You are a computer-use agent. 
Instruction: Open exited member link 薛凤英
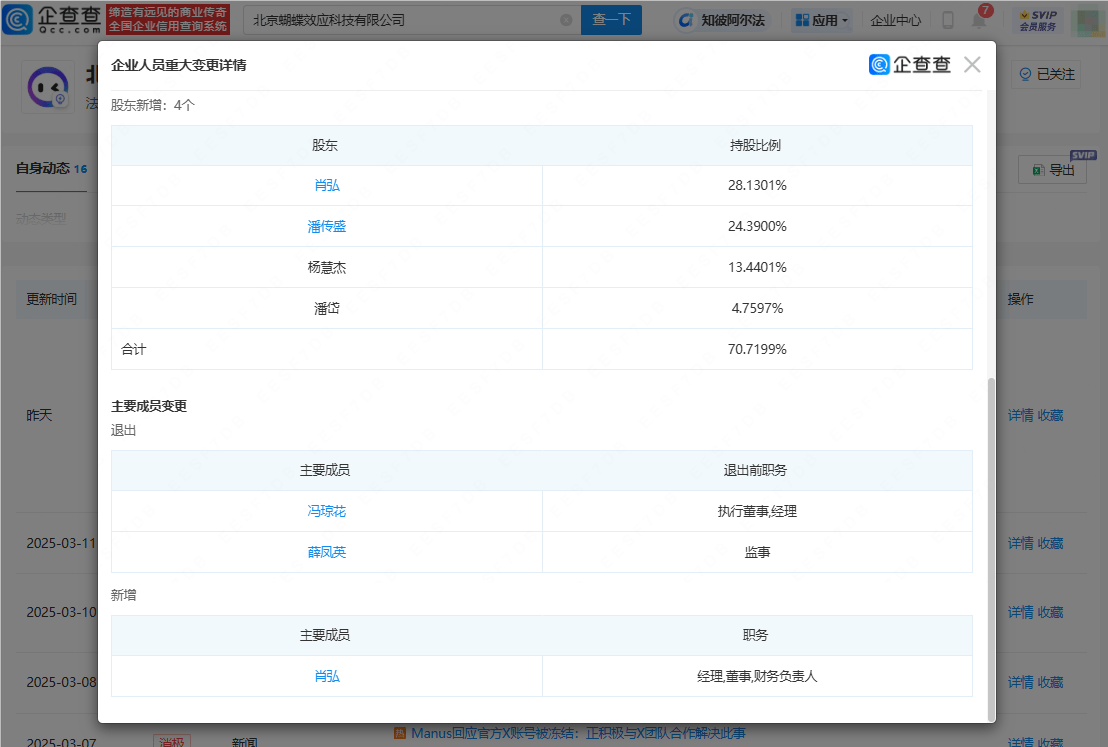tap(327, 552)
